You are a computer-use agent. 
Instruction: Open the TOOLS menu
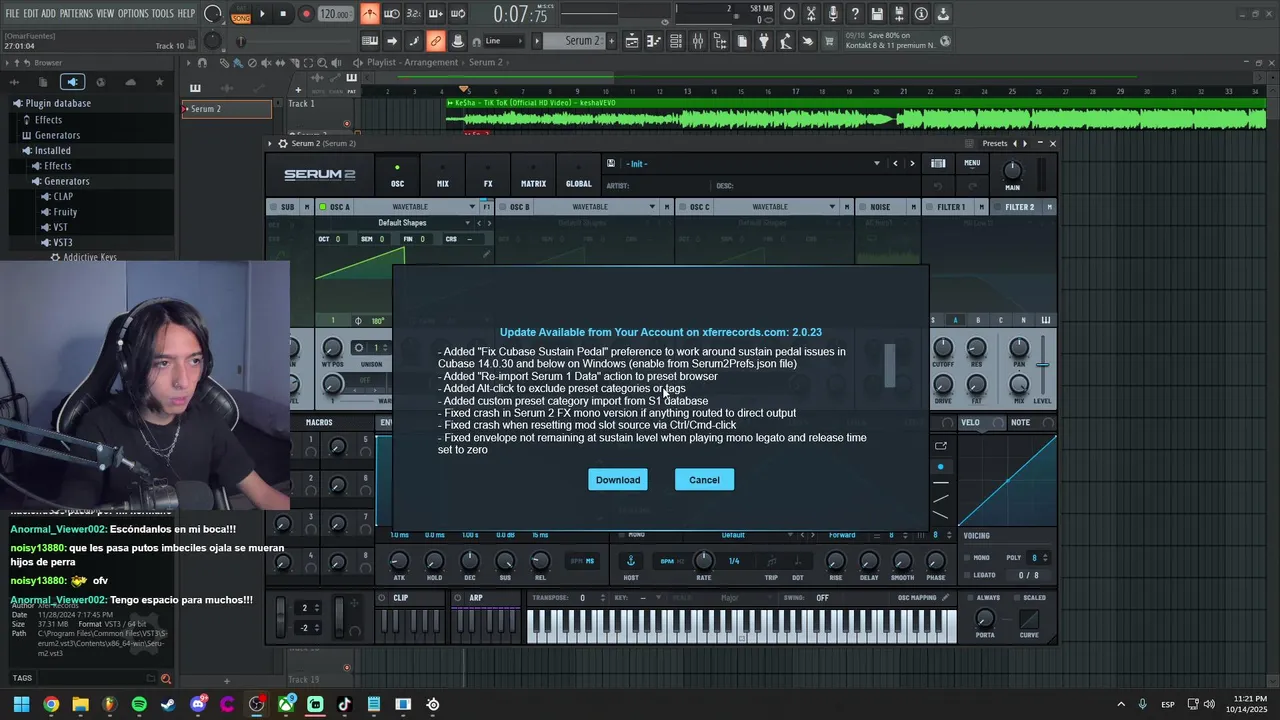click(x=163, y=13)
